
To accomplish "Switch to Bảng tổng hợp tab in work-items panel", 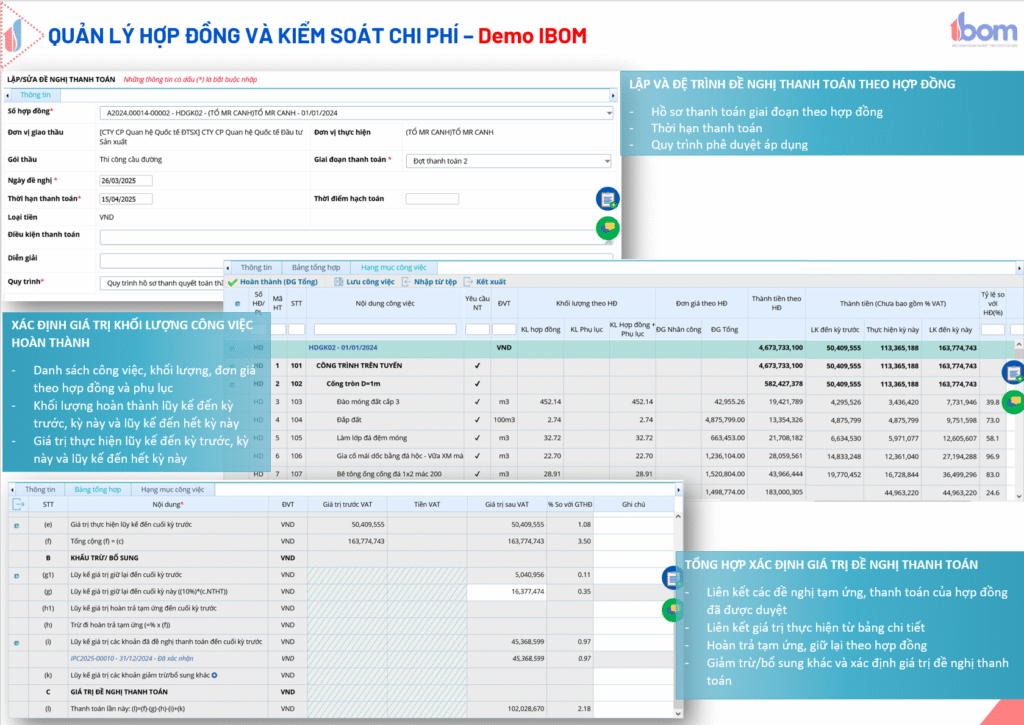I will tap(316, 268).
